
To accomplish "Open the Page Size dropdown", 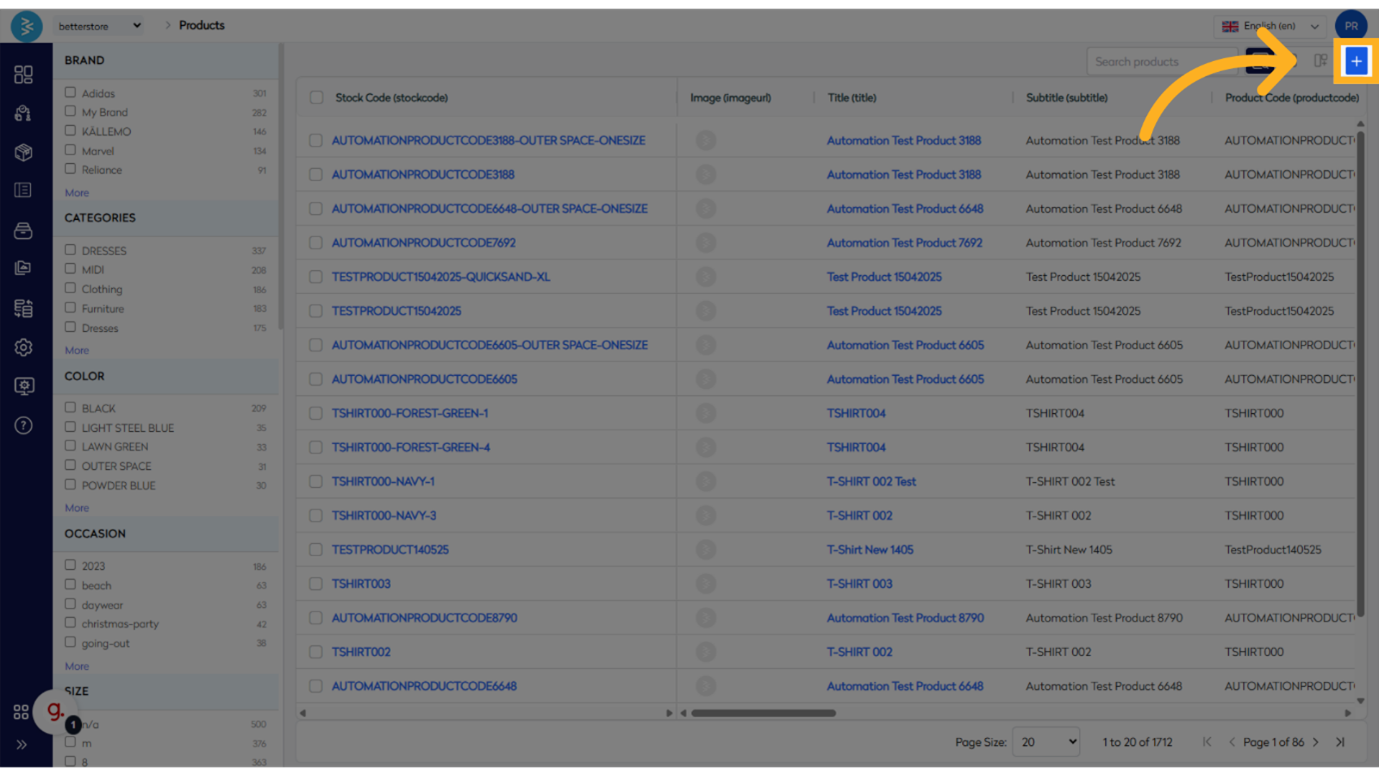I will click(x=1046, y=742).
